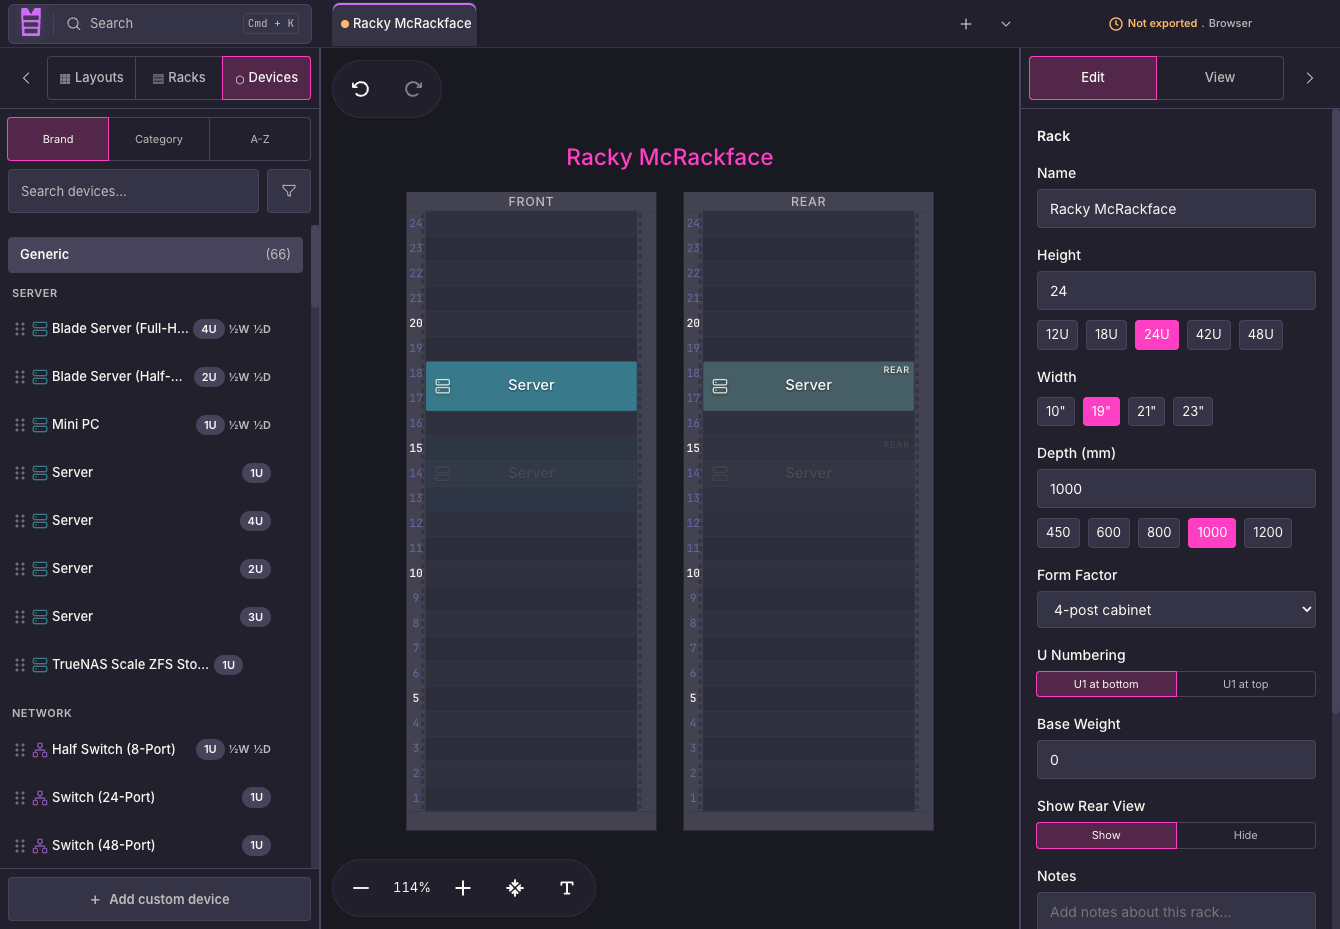Image resolution: width=1340 pixels, height=929 pixels.
Task: Zoom in with the plus icon
Action: tap(463, 888)
